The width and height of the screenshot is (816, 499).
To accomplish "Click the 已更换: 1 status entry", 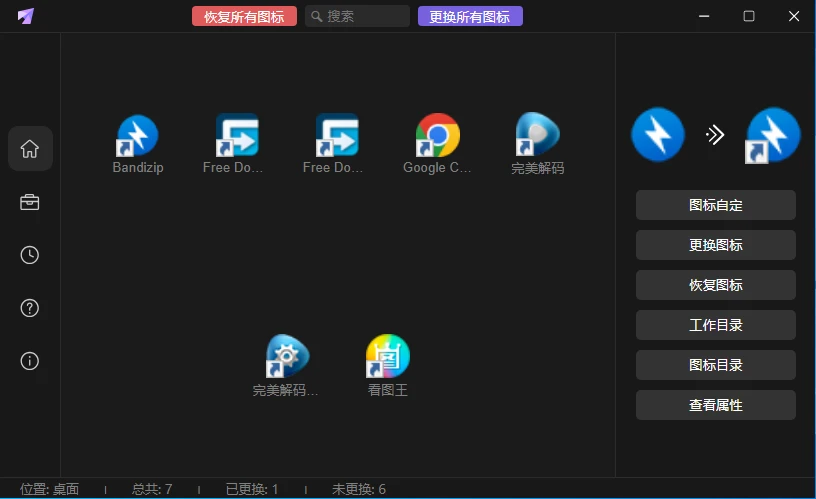I will click(x=252, y=489).
